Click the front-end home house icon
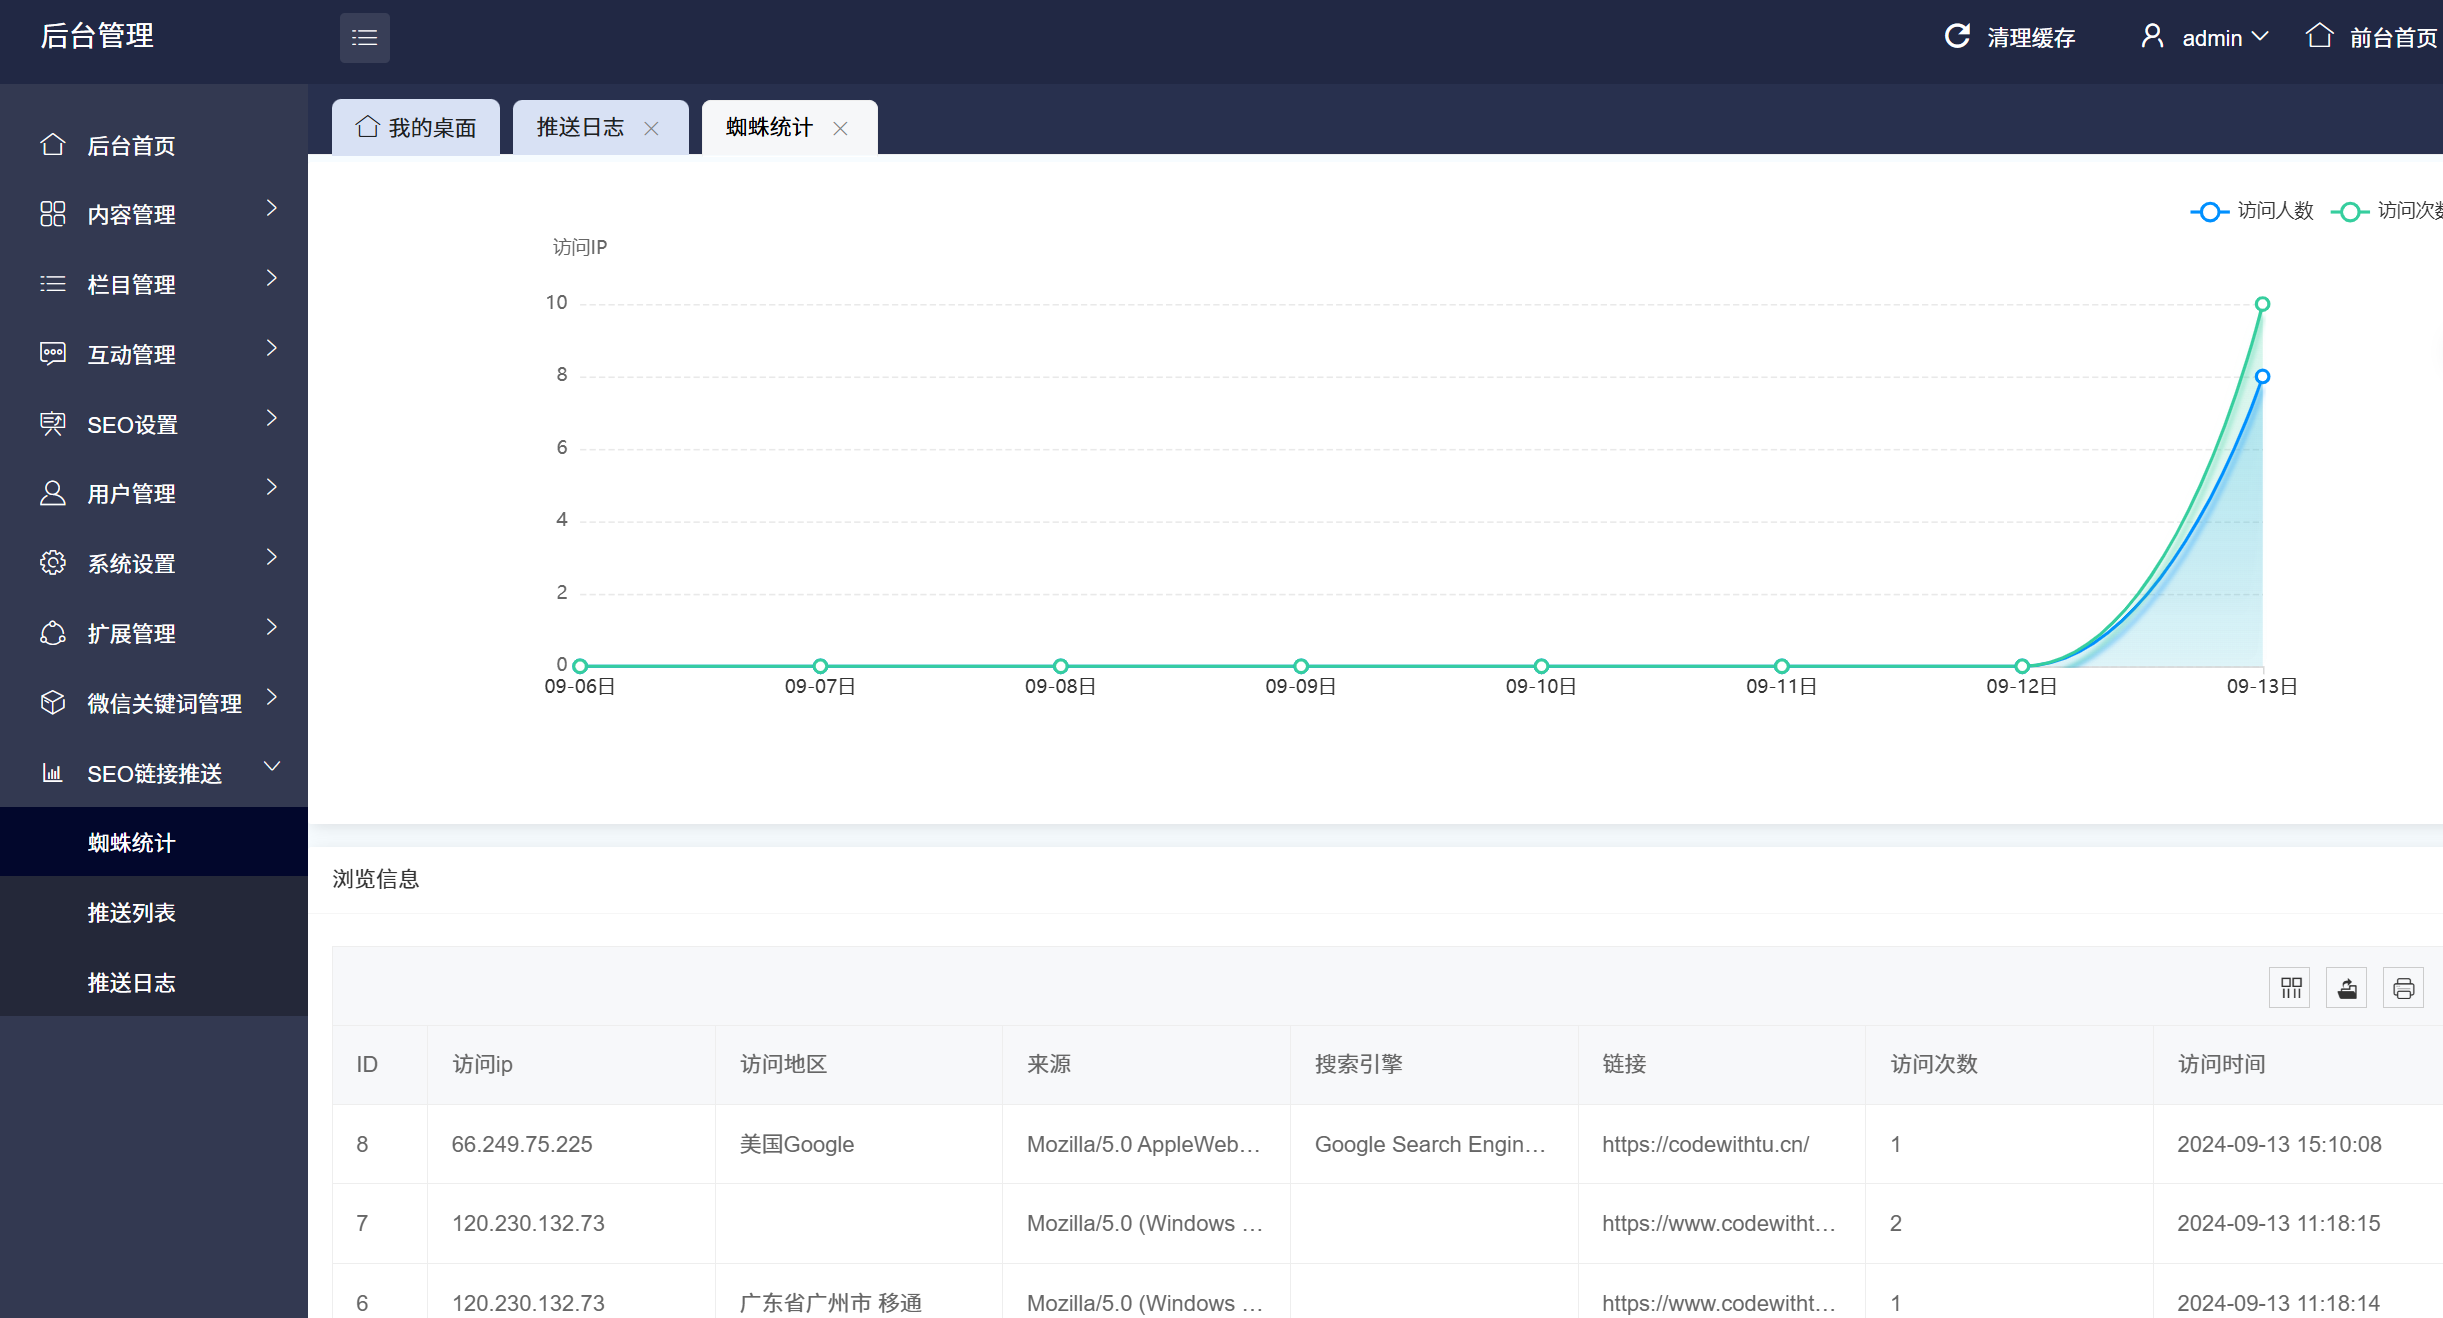 [x=2320, y=37]
